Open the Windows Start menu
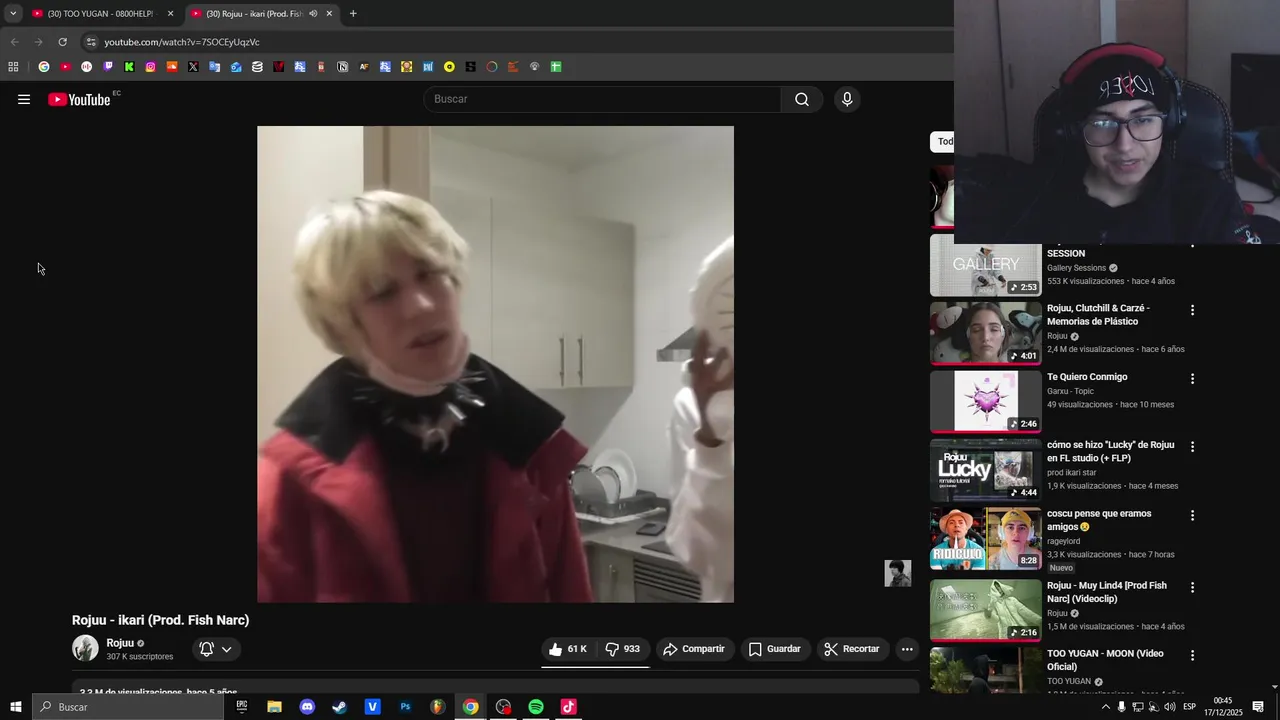The width and height of the screenshot is (1280, 720). 15,707
